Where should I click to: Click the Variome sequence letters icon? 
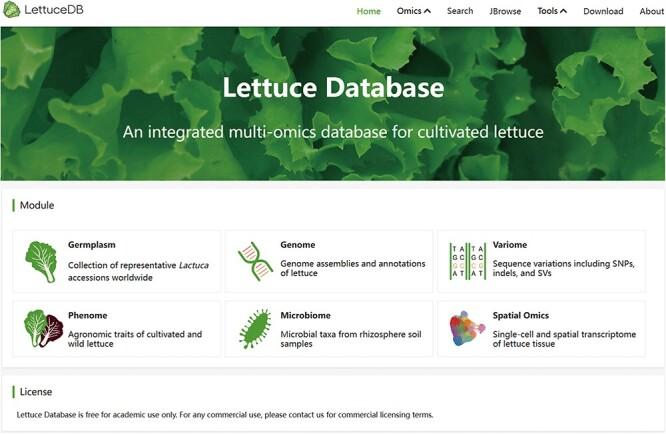point(468,261)
